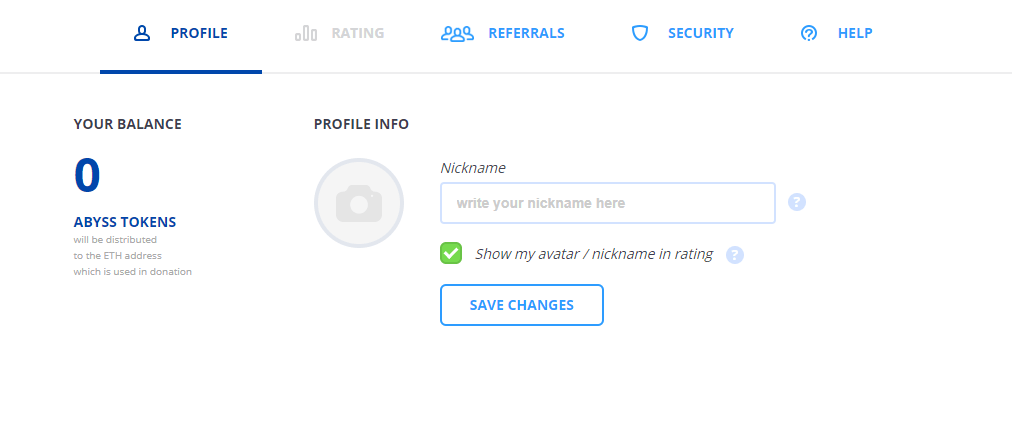The height and width of the screenshot is (440, 1012).
Task: Open the HELP tab label
Action: [x=855, y=33]
